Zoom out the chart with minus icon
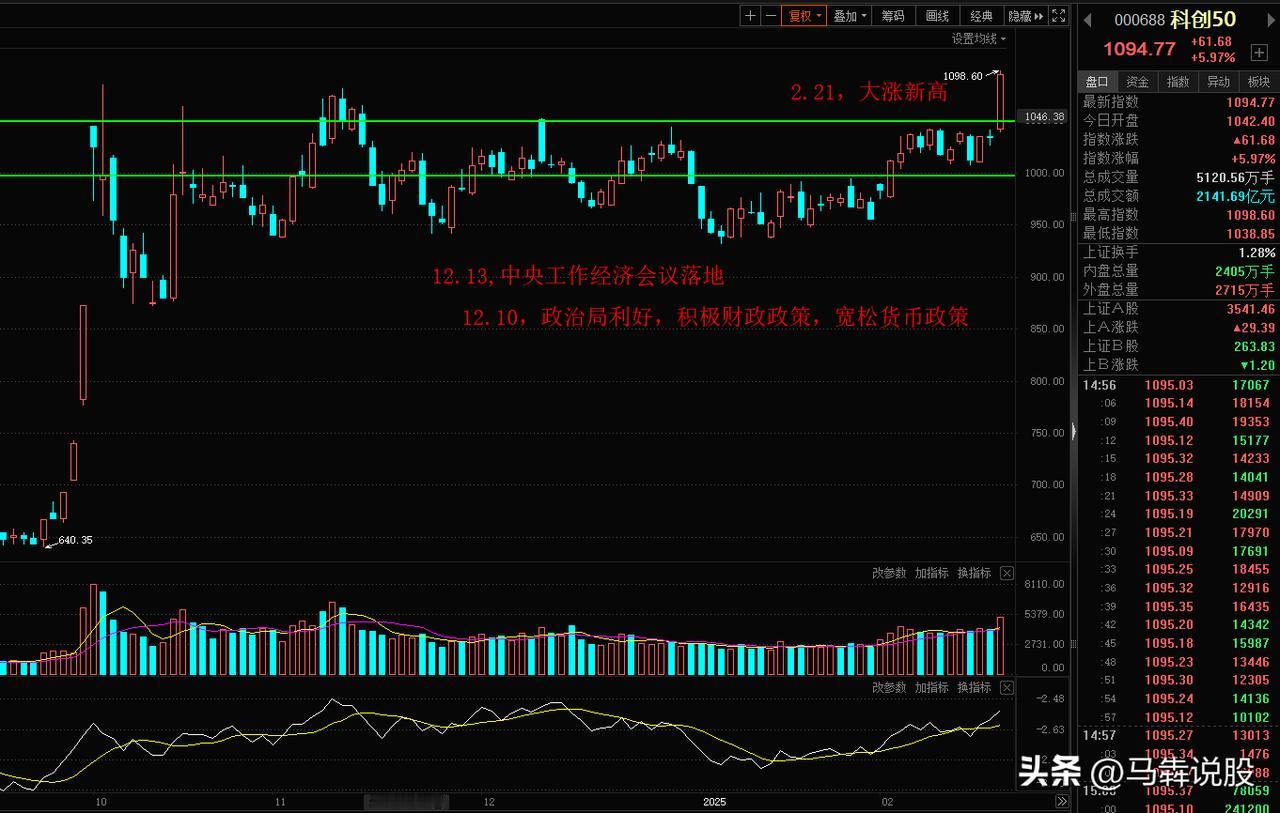Screen dimensions: 1280x813 770,15
